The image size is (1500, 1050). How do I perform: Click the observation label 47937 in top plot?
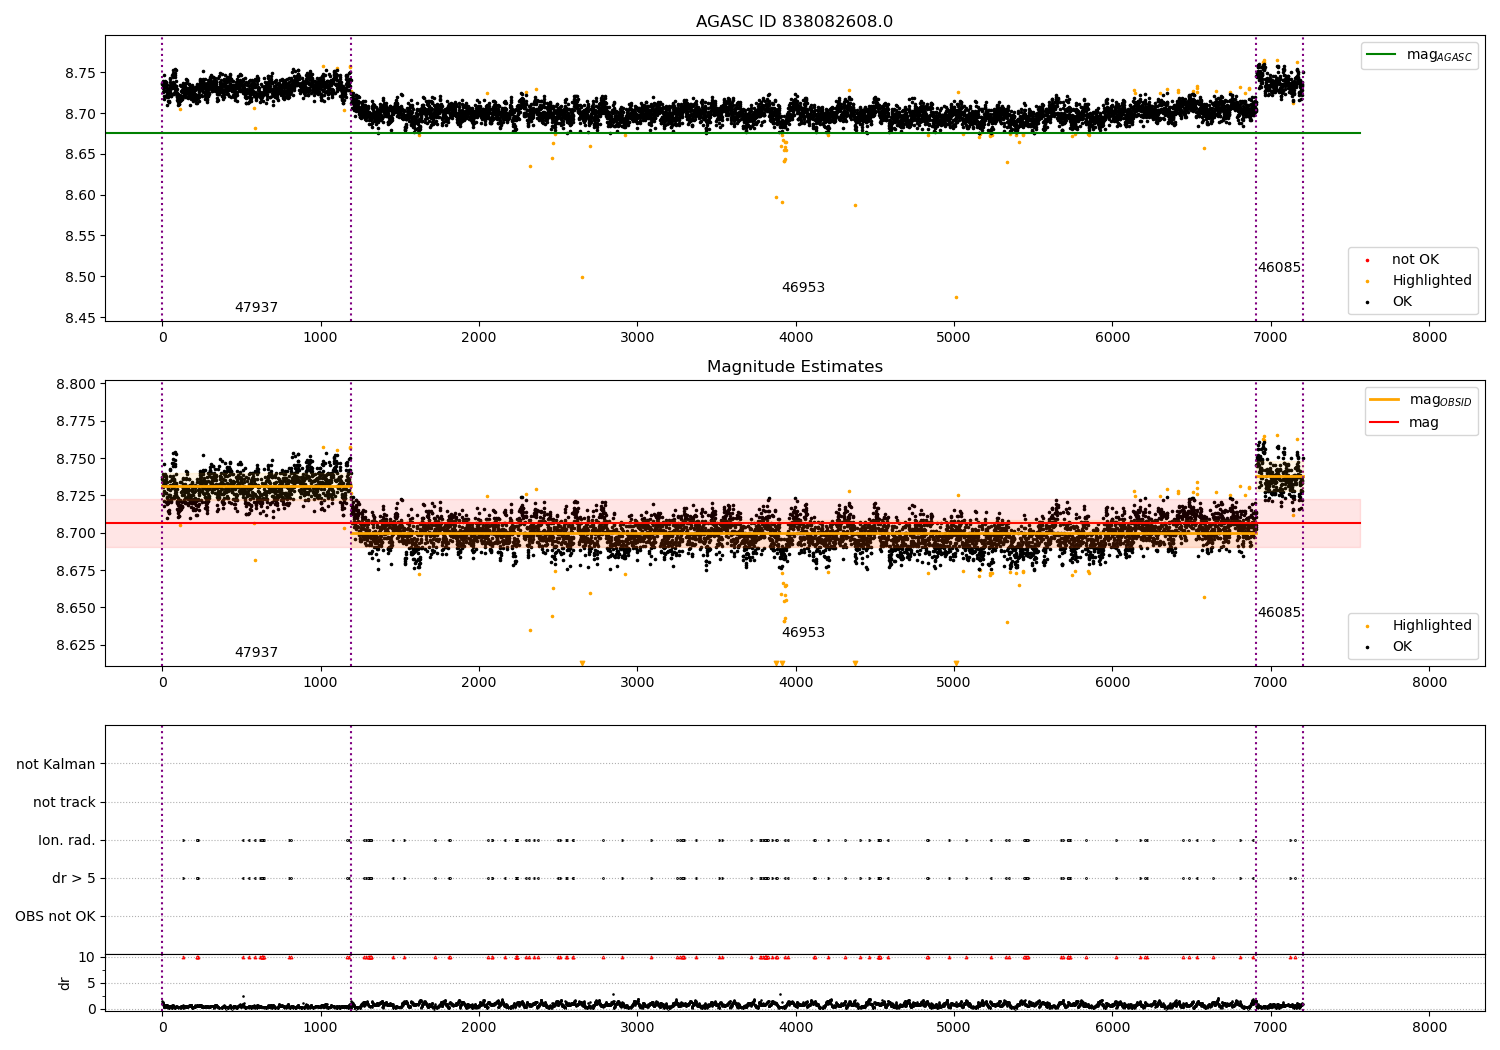[x=256, y=308]
